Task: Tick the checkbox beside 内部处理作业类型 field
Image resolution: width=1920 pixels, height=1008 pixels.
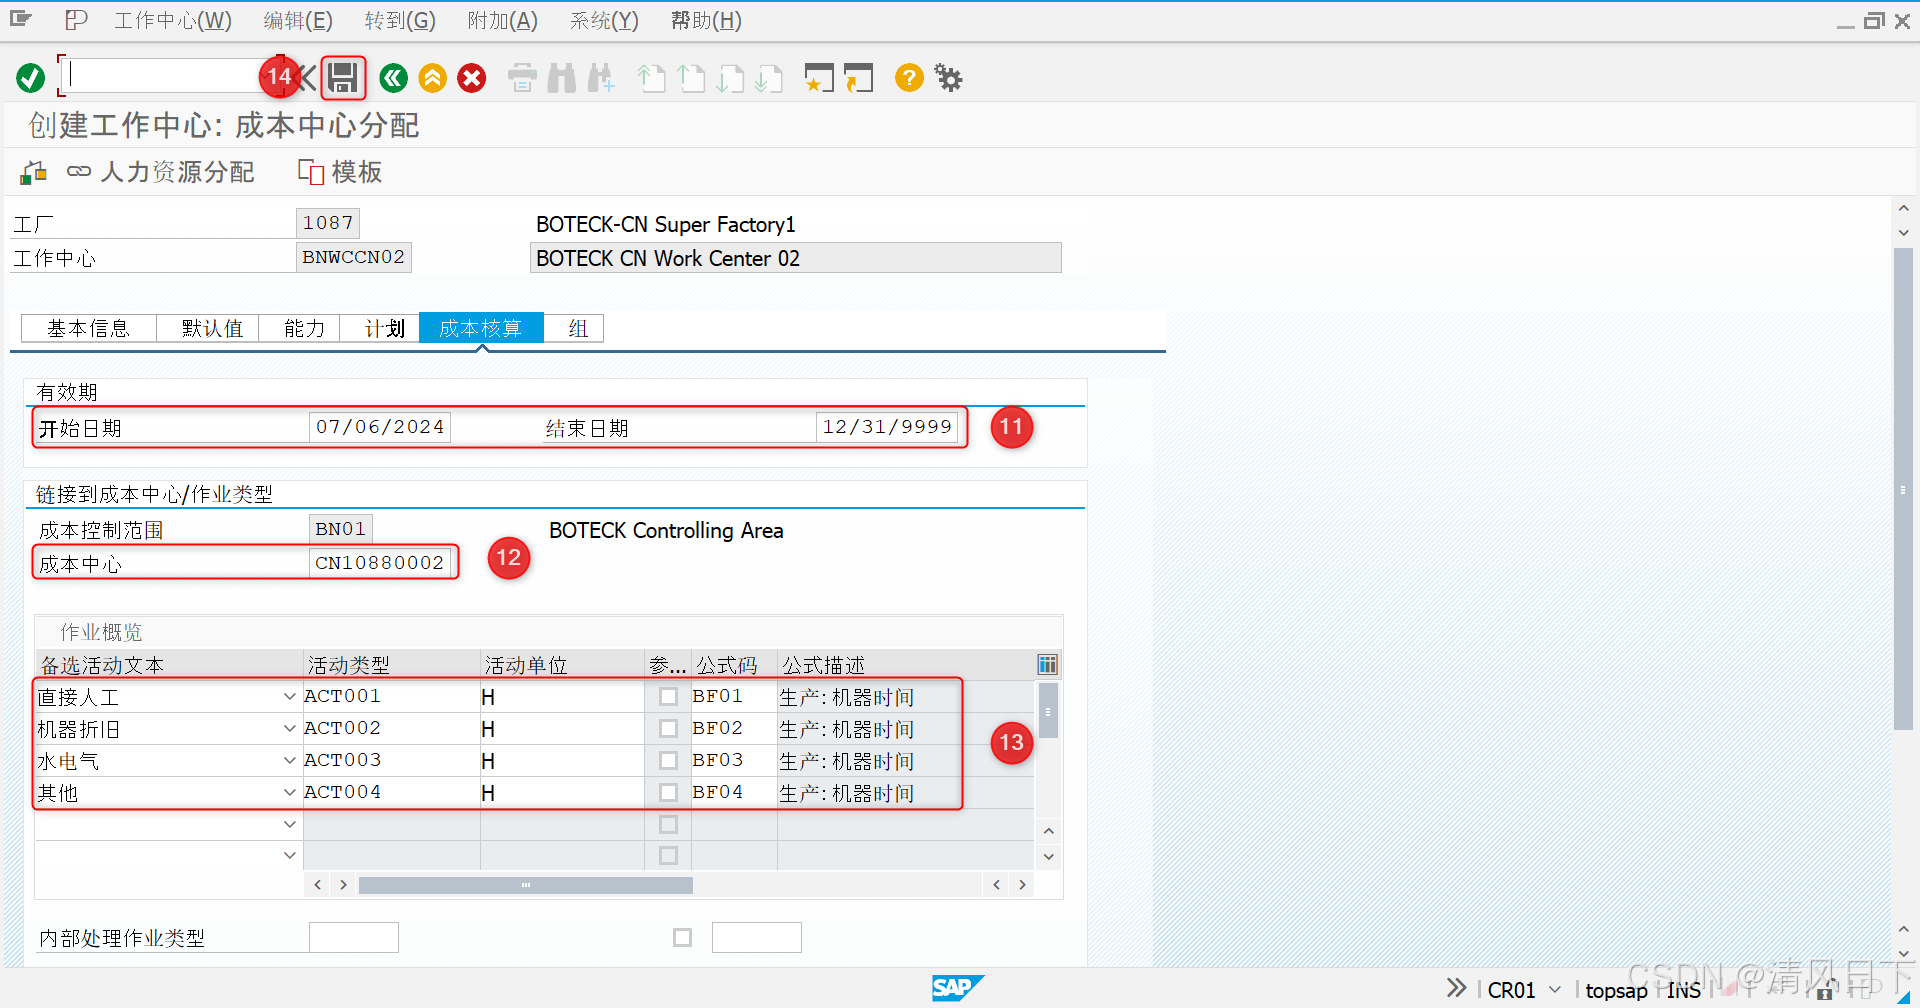Action: click(682, 938)
